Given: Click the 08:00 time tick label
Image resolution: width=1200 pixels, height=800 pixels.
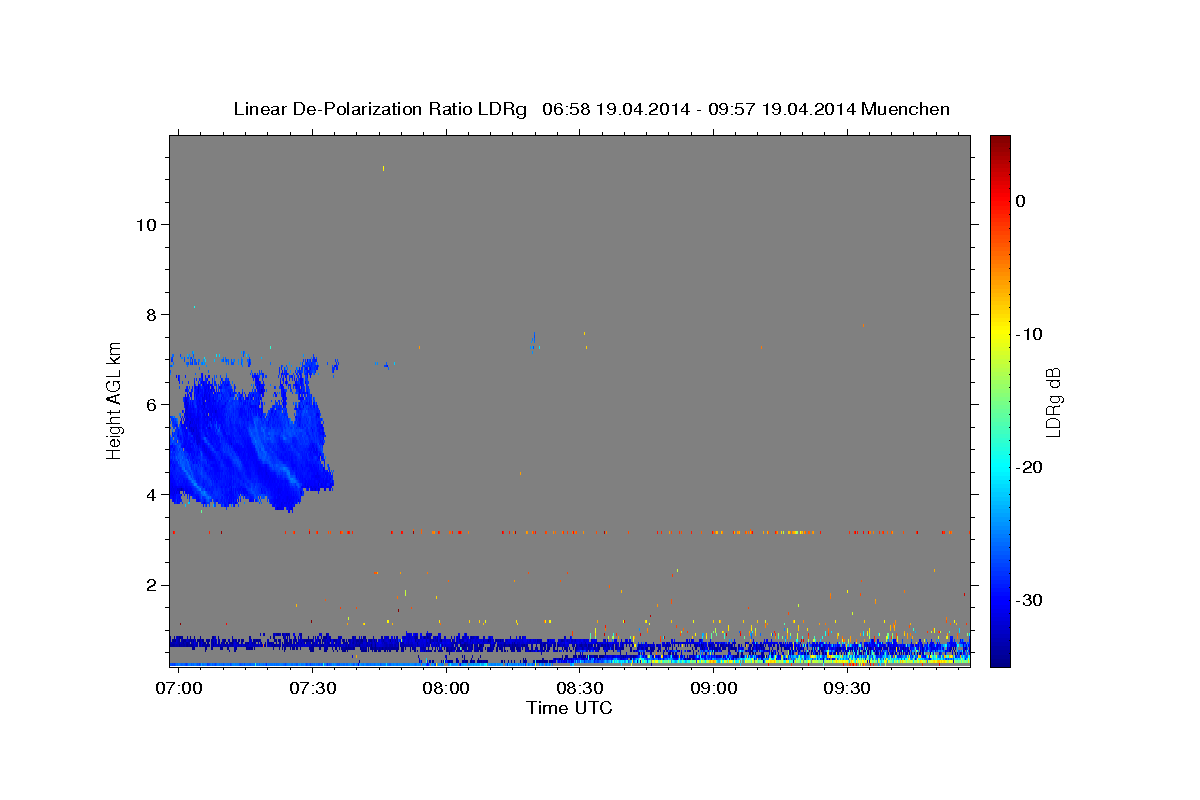Looking at the screenshot, I should [446, 689].
